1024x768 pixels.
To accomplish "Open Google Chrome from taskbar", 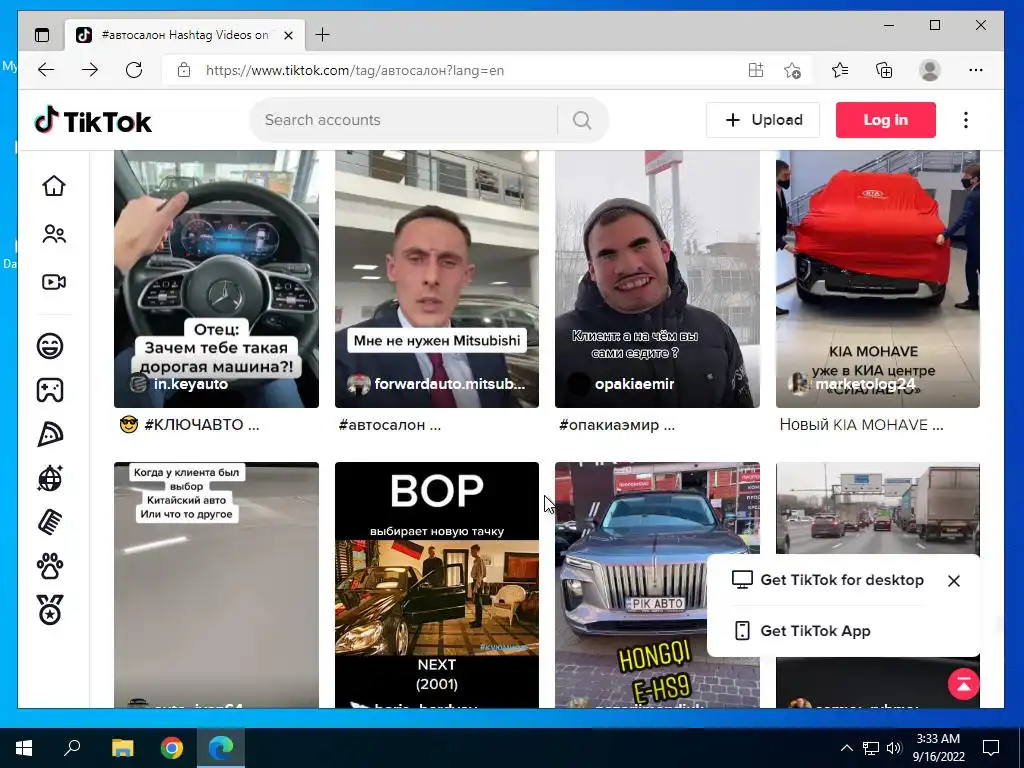I will [172, 748].
